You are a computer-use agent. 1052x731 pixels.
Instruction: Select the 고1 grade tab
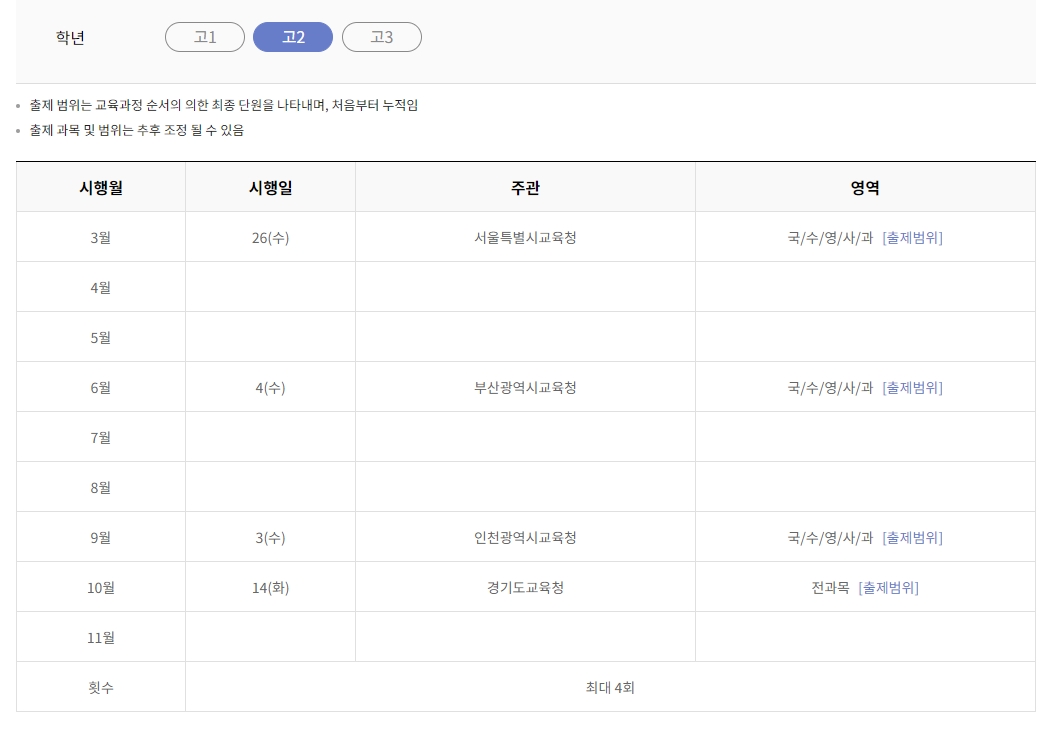tap(204, 37)
